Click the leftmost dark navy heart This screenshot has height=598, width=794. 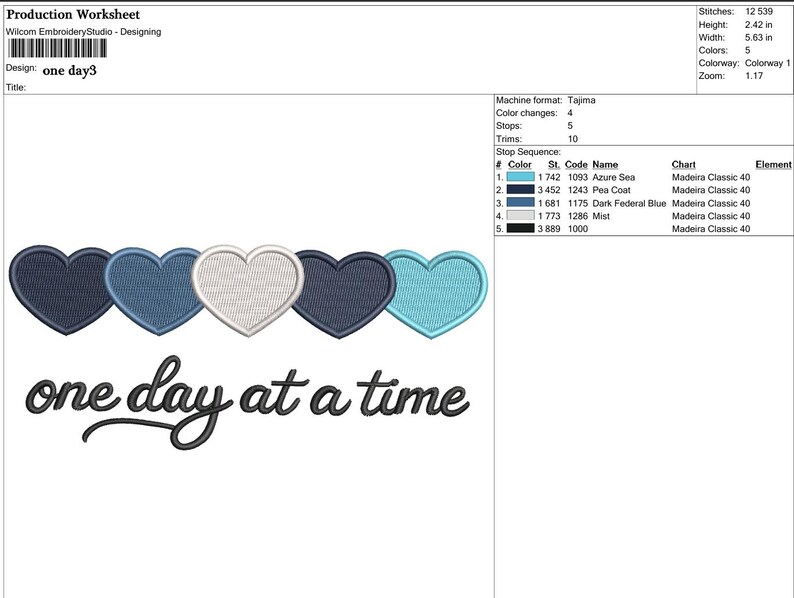[x=58, y=290]
